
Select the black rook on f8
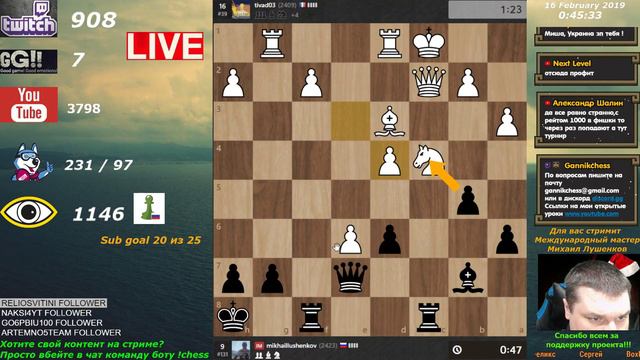click(311, 317)
